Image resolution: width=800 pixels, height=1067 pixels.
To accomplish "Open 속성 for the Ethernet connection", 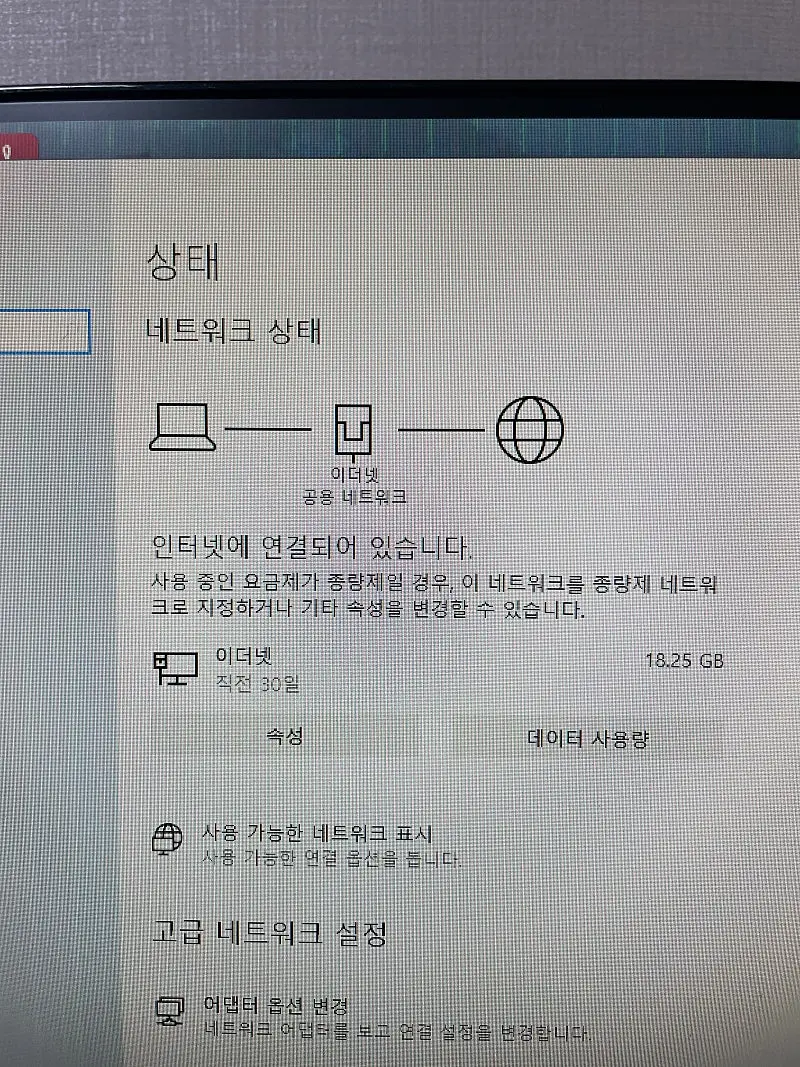I will pyautogui.click(x=283, y=737).
